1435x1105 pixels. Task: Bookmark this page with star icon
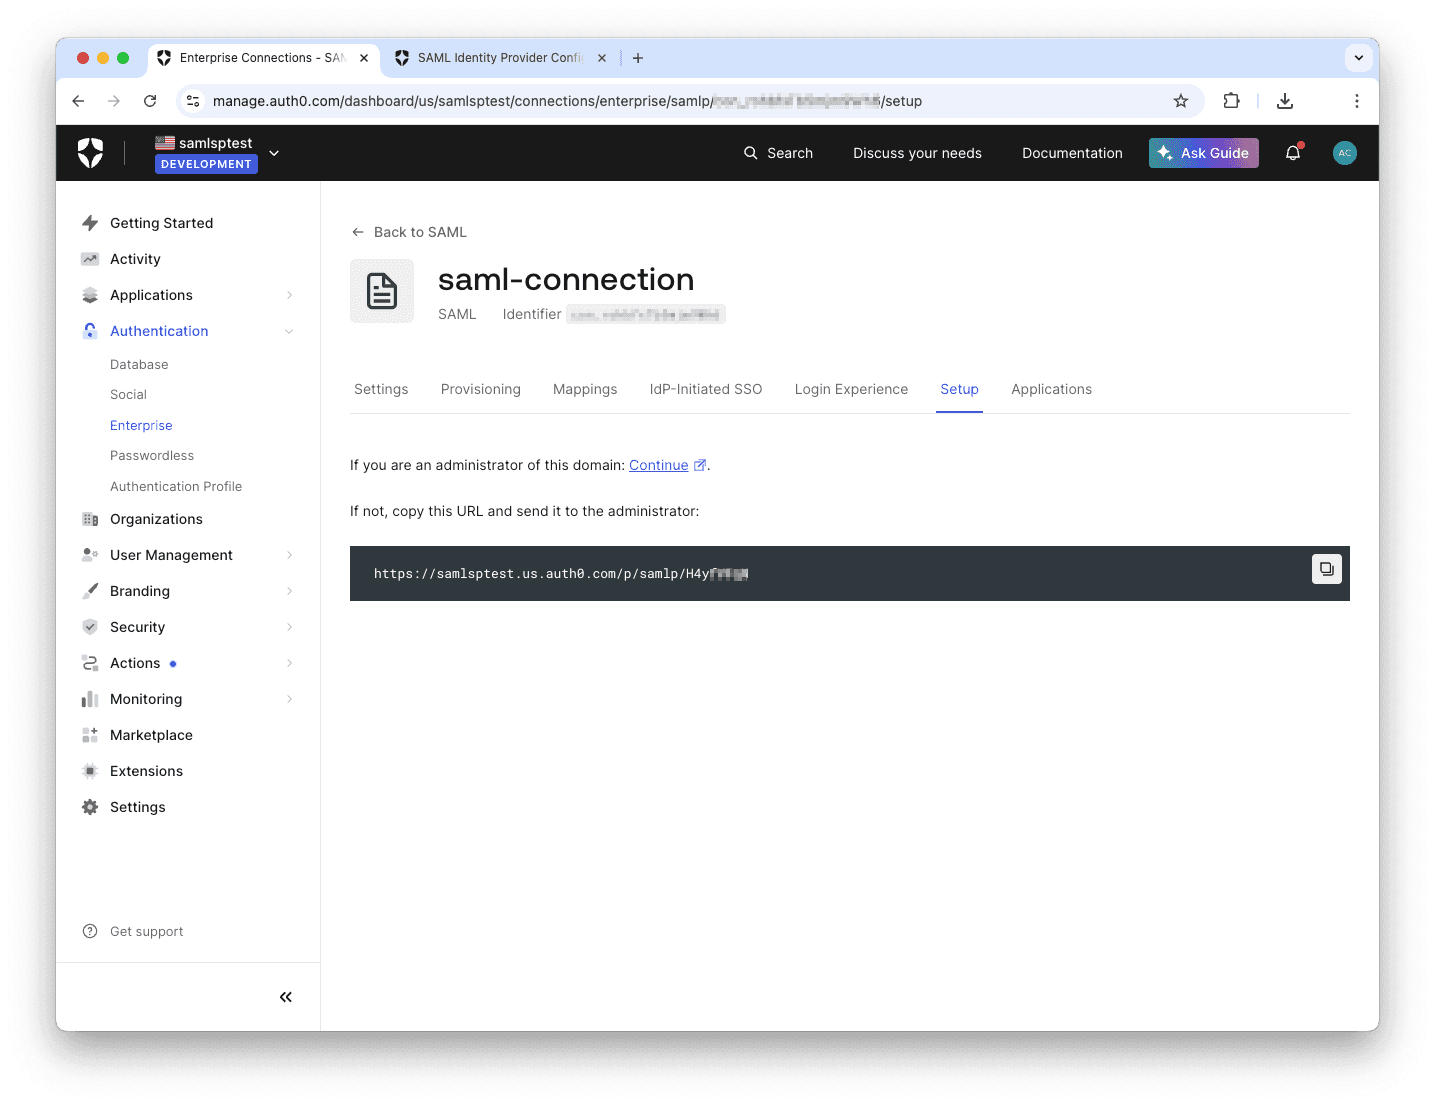[1180, 101]
